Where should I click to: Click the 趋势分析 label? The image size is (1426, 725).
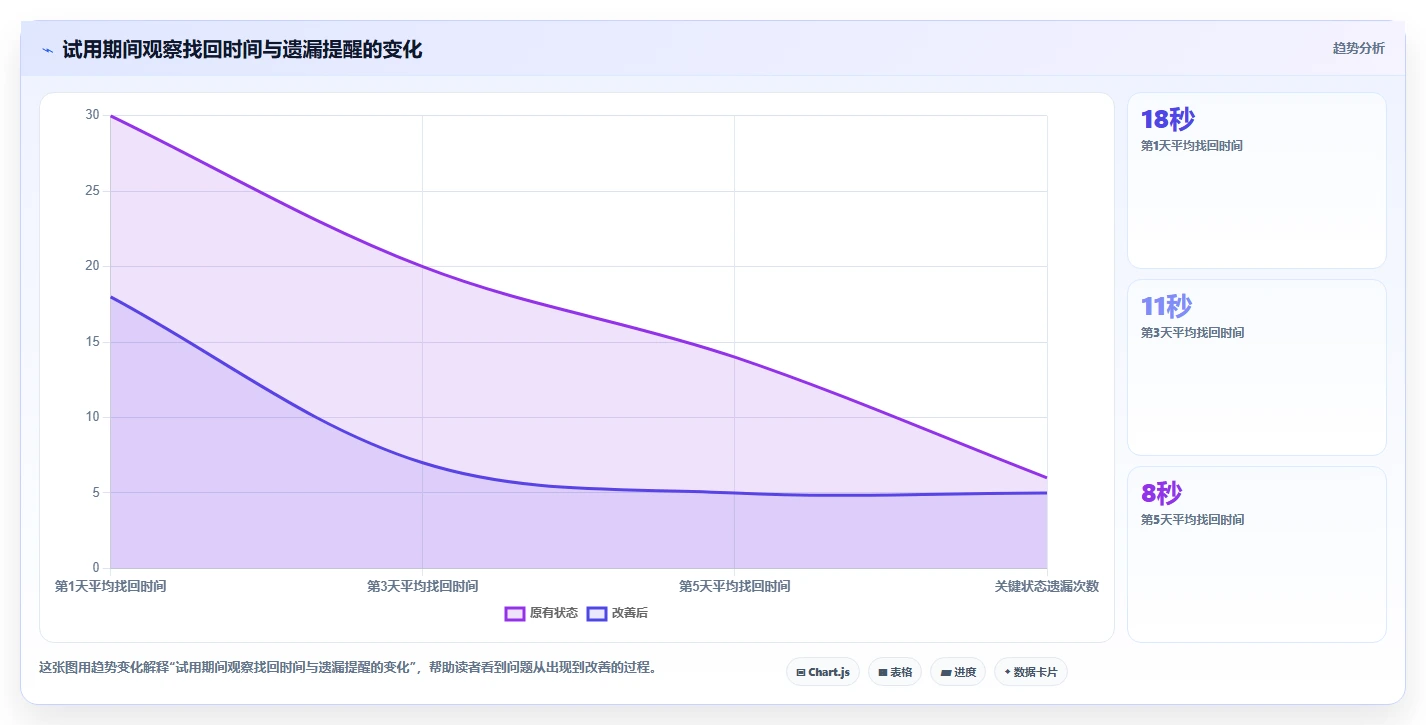[x=1358, y=48]
